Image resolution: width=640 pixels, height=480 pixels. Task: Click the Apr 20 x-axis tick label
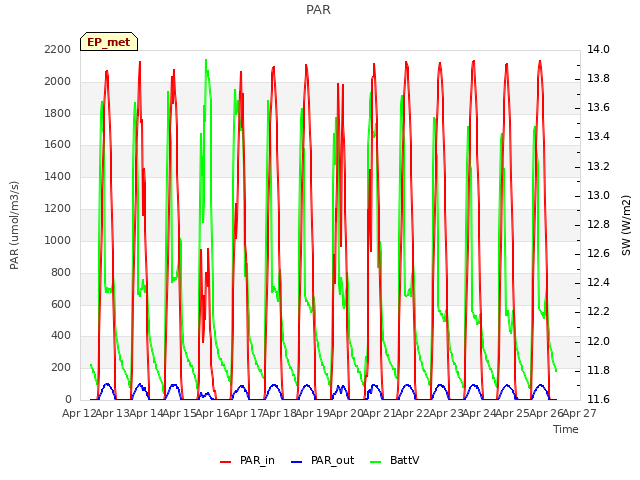[x=346, y=413]
